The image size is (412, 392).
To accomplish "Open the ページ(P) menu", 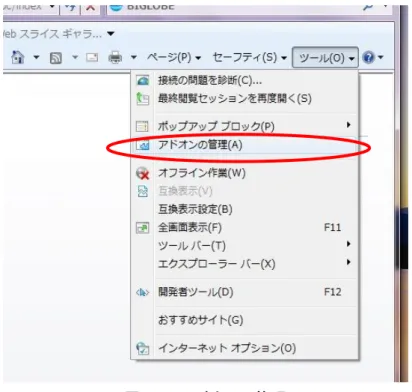I will [174, 58].
